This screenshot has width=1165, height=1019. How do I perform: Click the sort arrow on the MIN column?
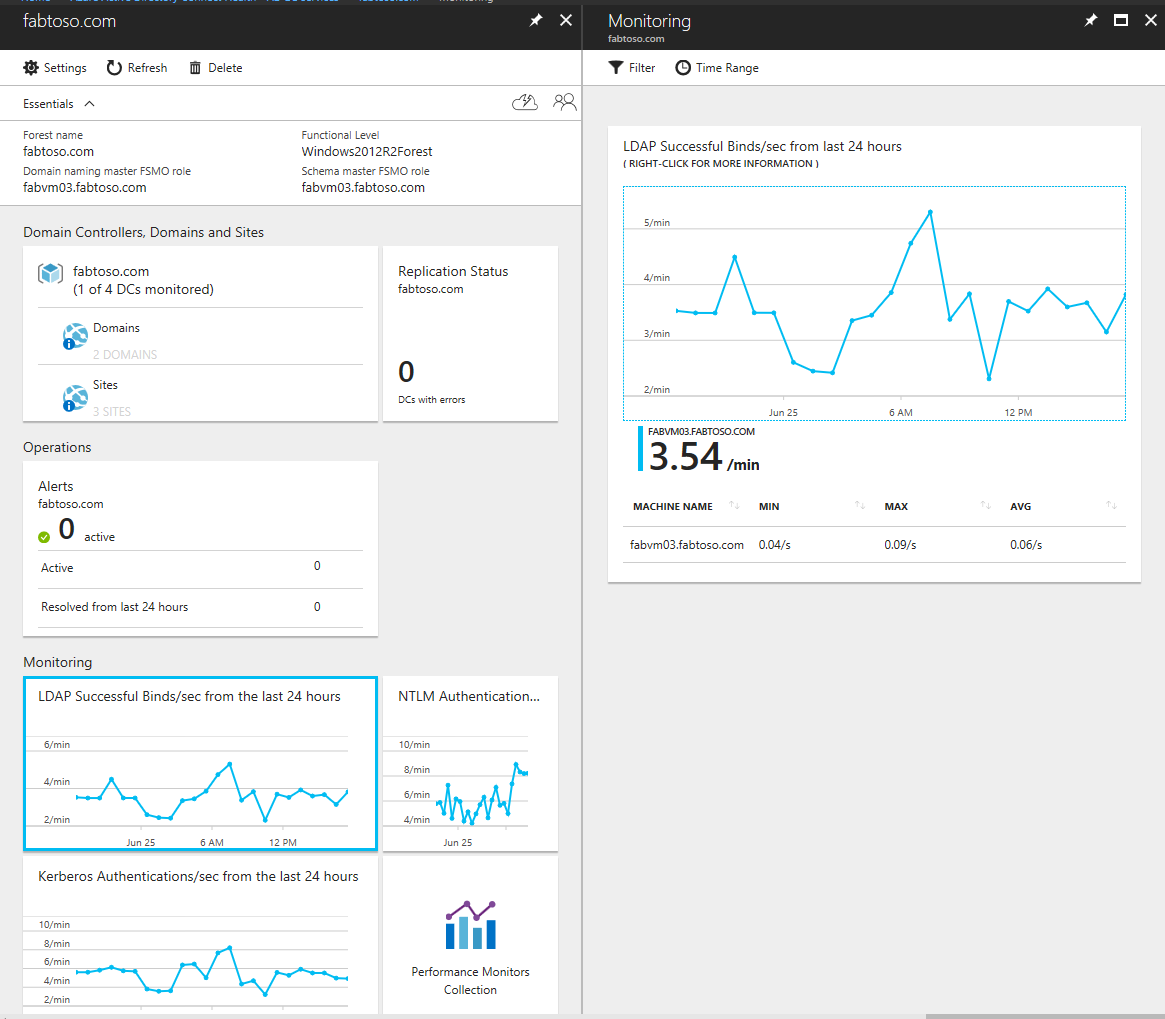pyautogui.click(x=860, y=506)
